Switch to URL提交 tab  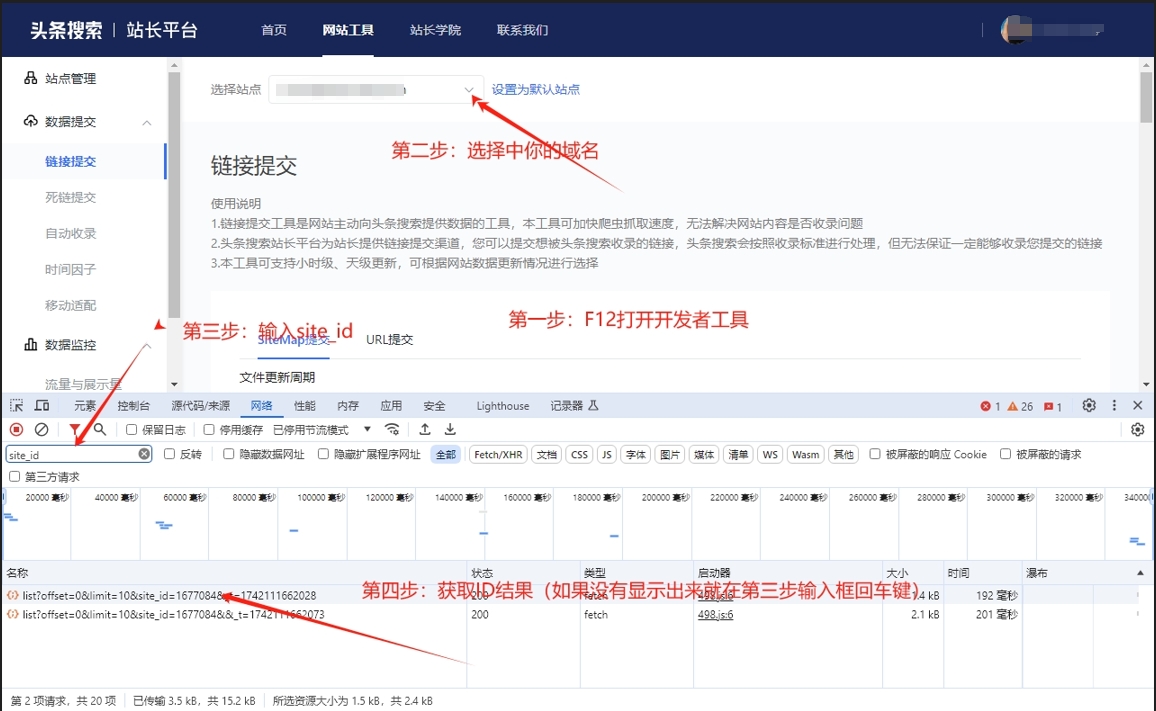(389, 339)
